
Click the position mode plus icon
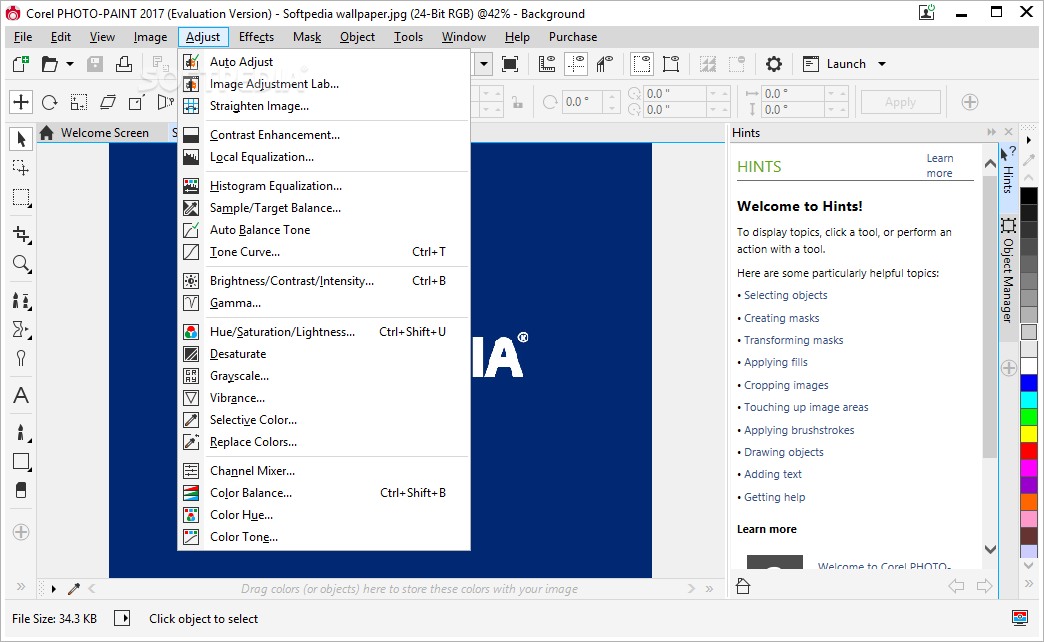point(21,102)
